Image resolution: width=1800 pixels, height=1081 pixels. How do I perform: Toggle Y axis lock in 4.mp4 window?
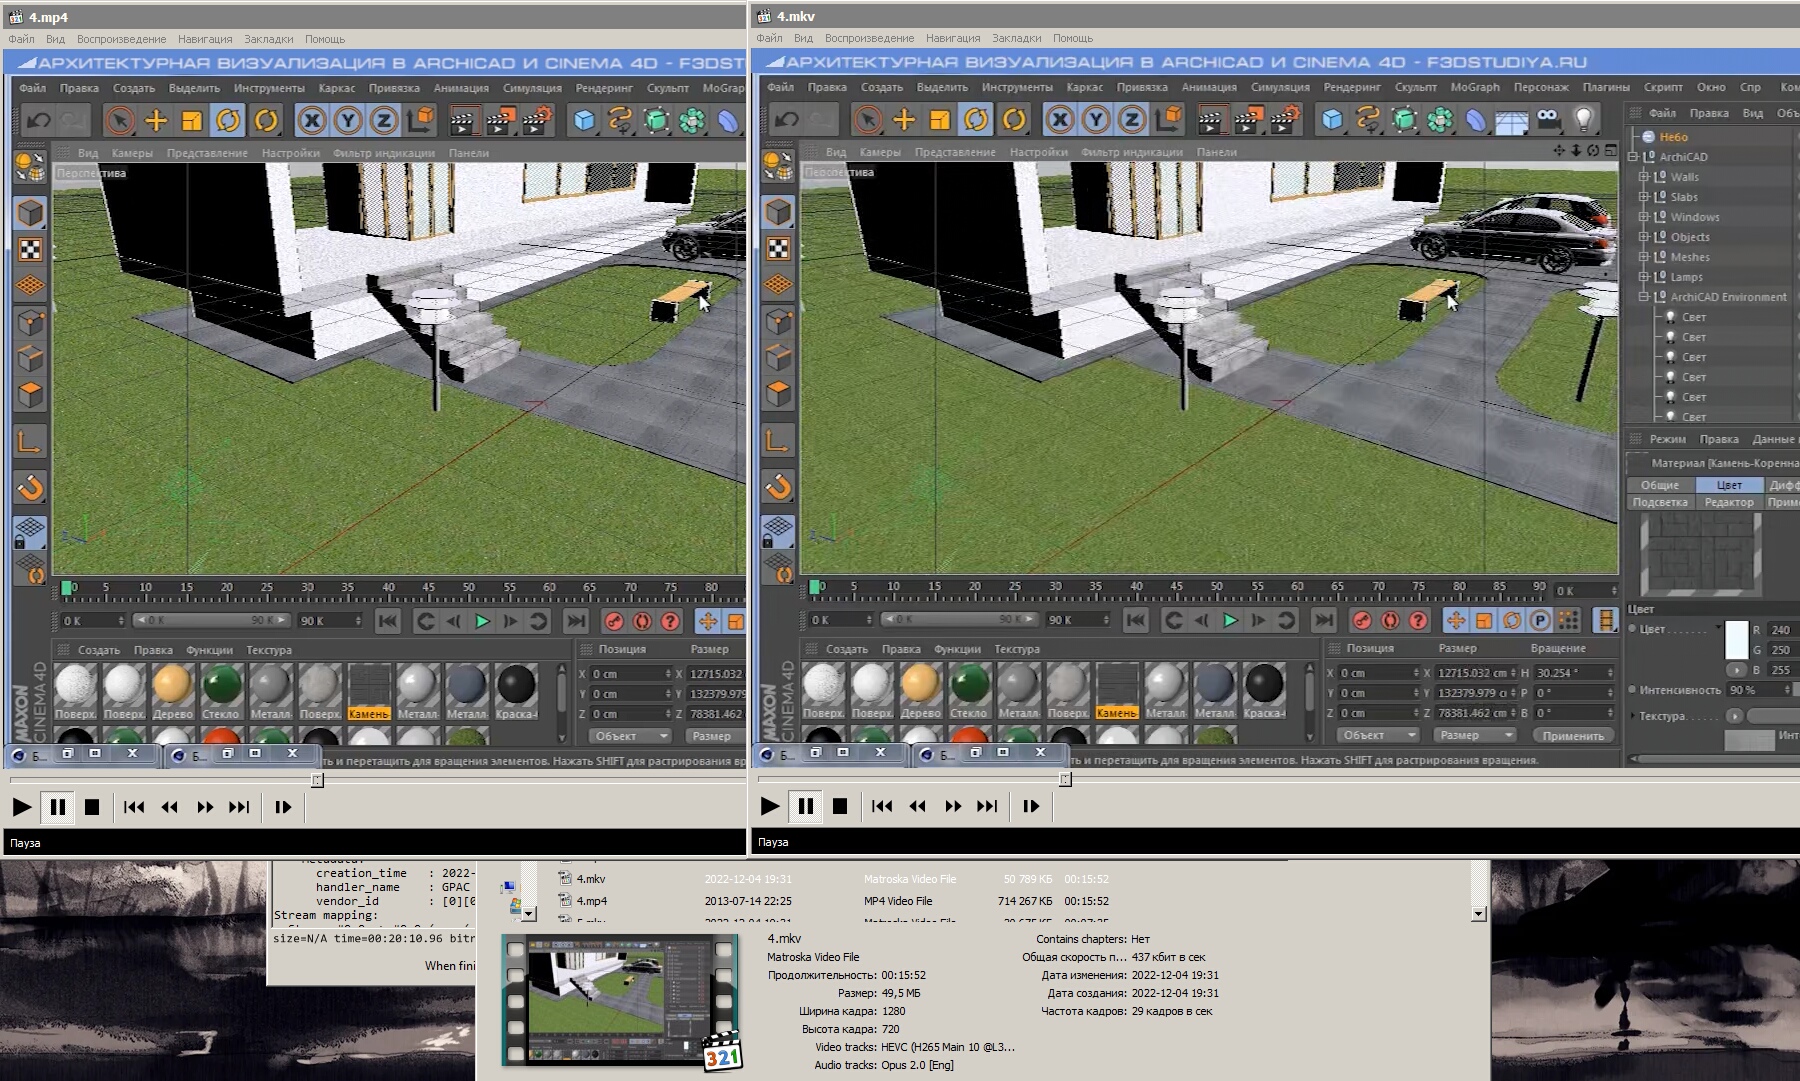pos(348,121)
